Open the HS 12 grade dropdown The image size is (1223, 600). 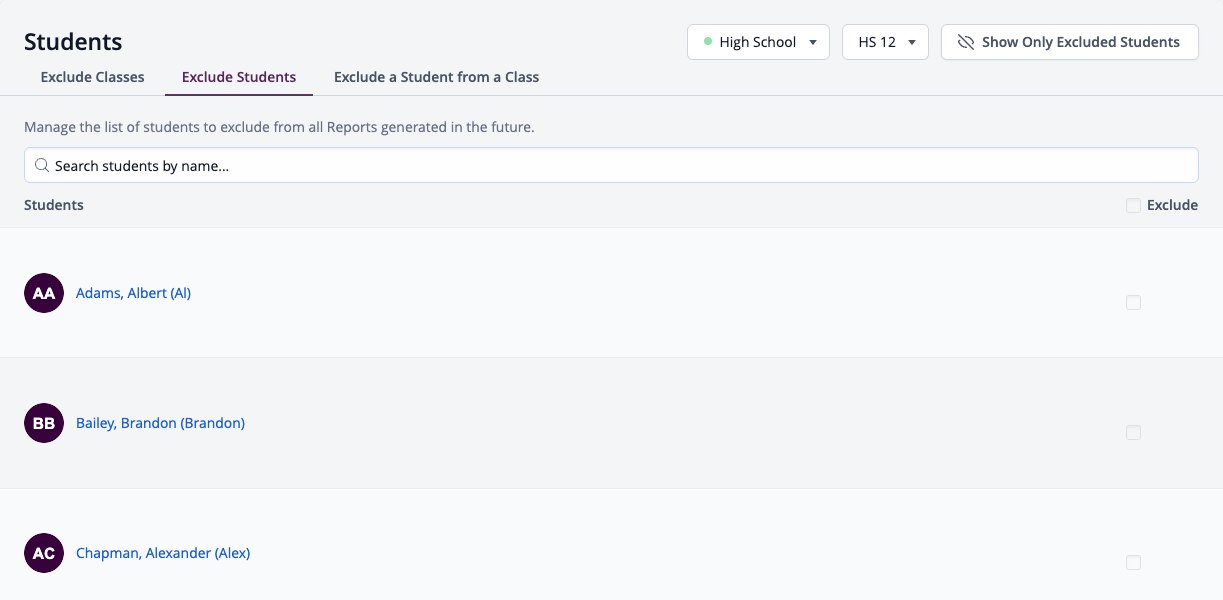(x=886, y=42)
